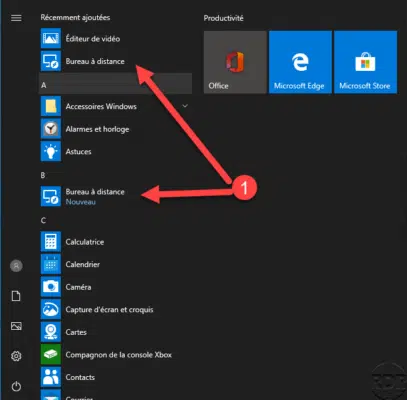
Task: Click the letter A section header
Action: coord(115,85)
